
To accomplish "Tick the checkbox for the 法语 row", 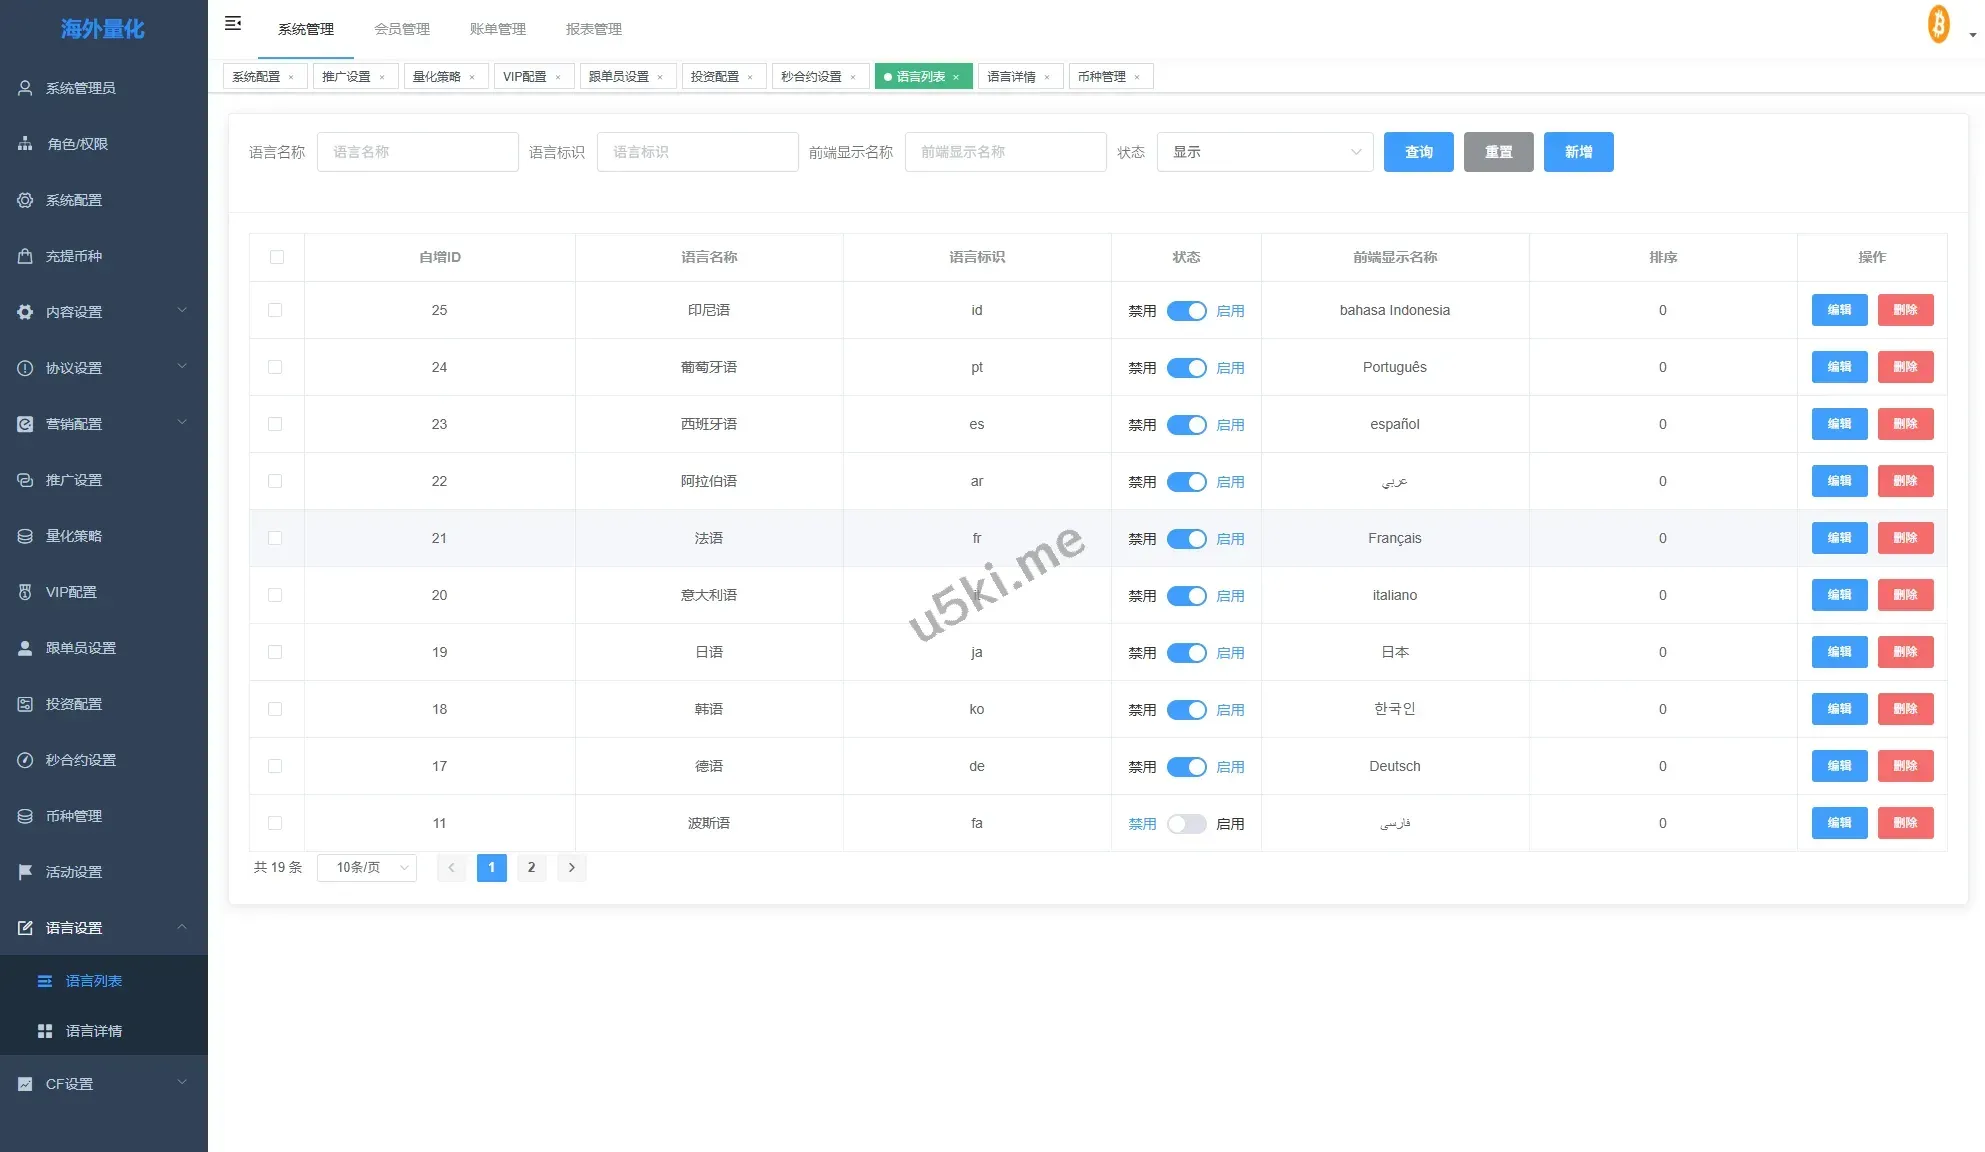I will pyautogui.click(x=275, y=538).
